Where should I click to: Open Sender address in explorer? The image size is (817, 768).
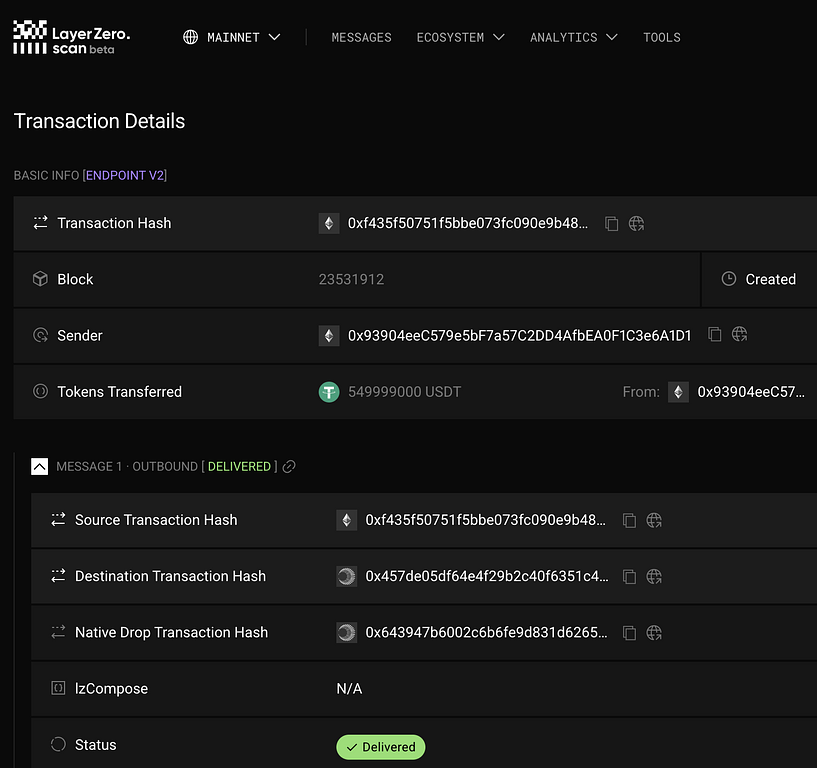[x=740, y=336]
